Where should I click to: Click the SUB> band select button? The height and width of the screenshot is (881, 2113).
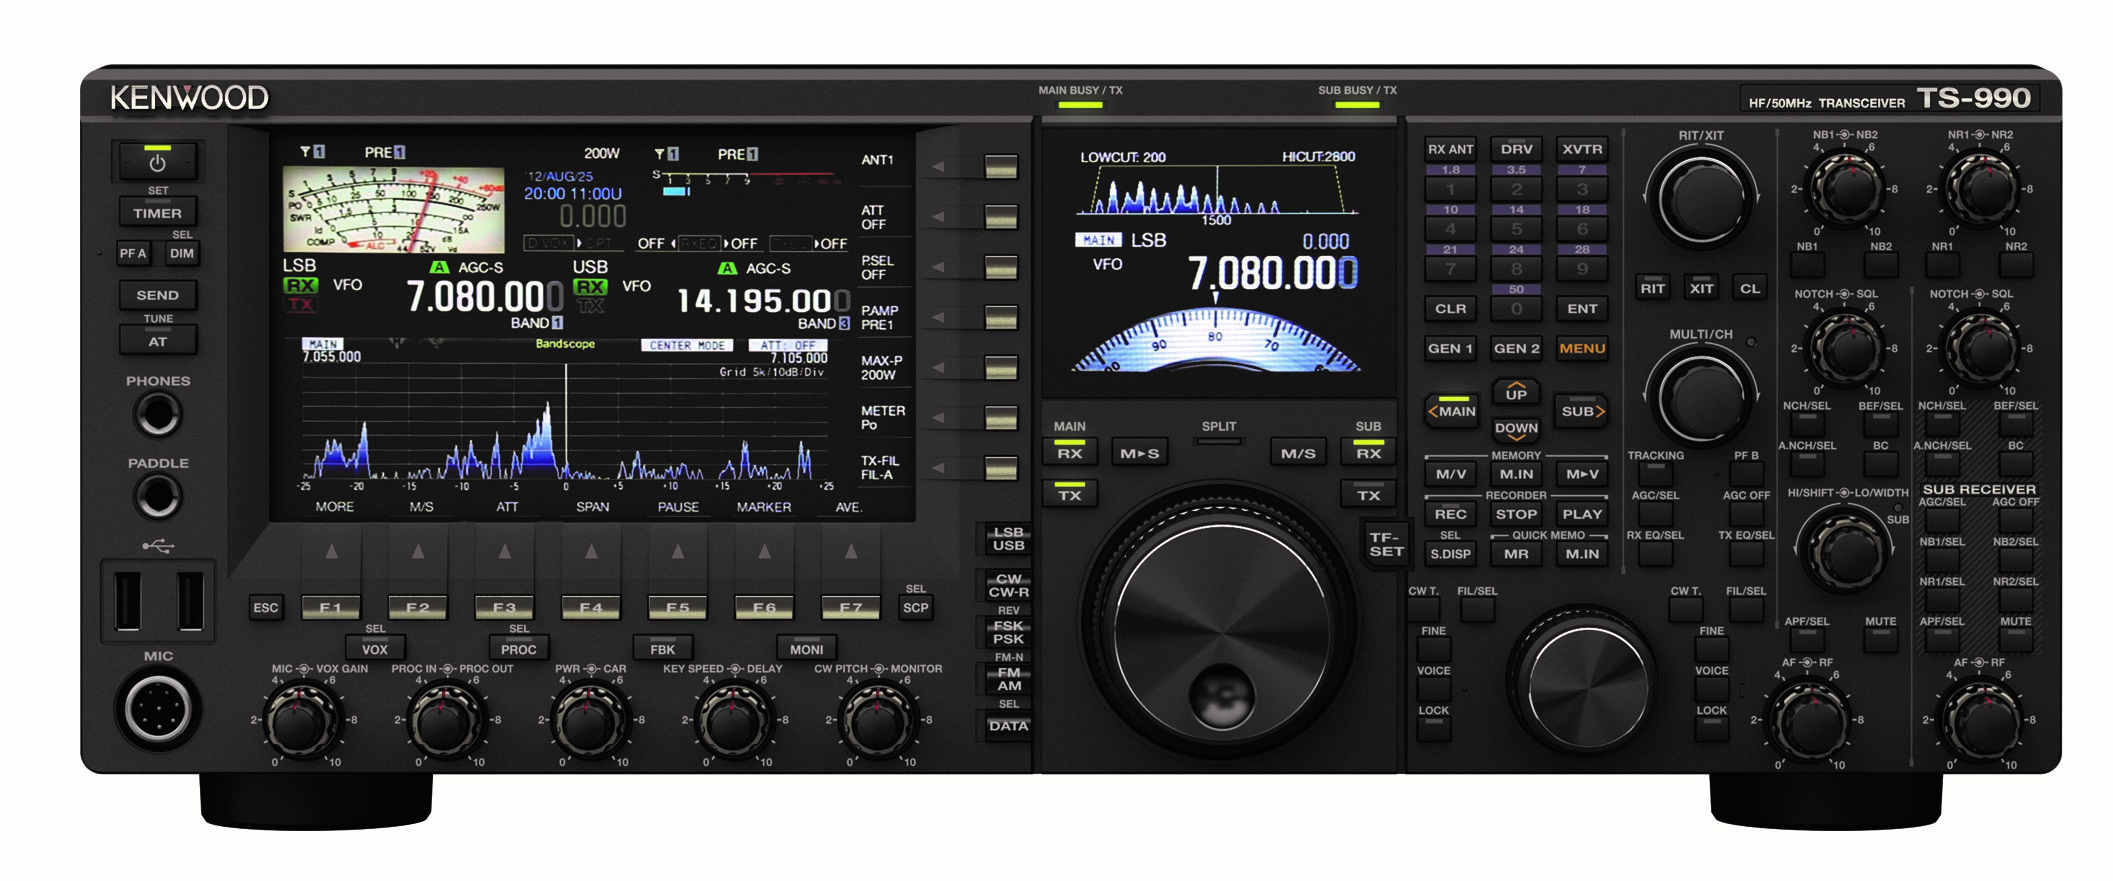click(1582, 410)
